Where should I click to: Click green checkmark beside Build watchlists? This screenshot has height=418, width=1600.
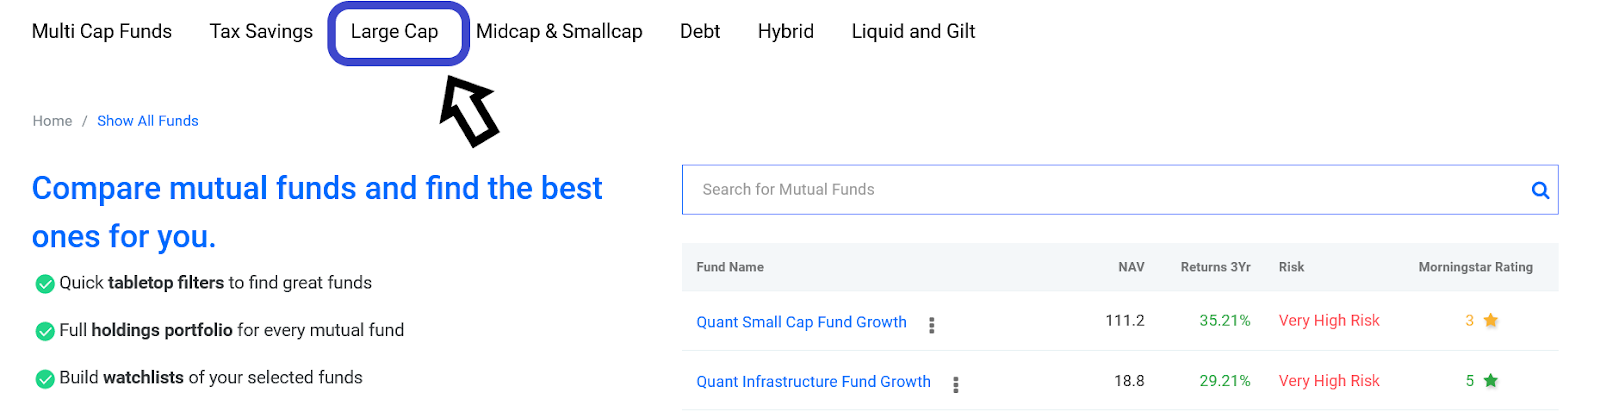tap(45, 379)
